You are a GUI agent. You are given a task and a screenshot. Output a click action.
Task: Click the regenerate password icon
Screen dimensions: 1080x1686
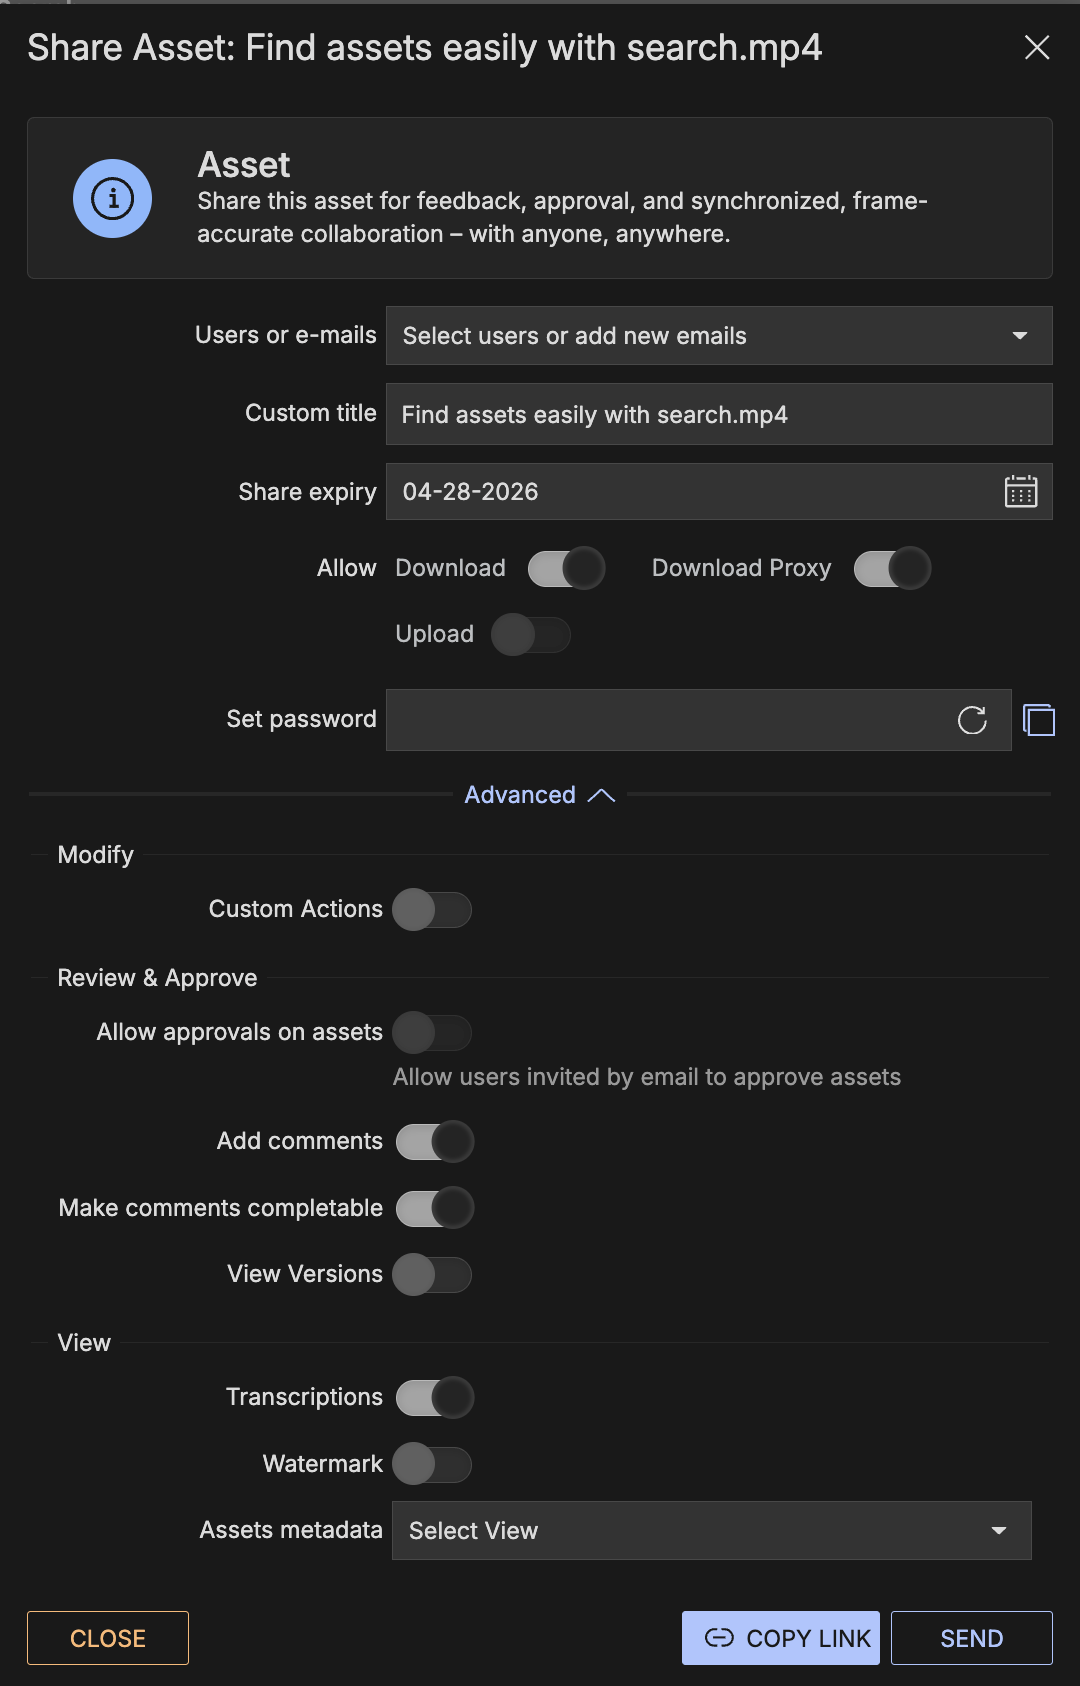pyautogui.click(x=972, y=720)
